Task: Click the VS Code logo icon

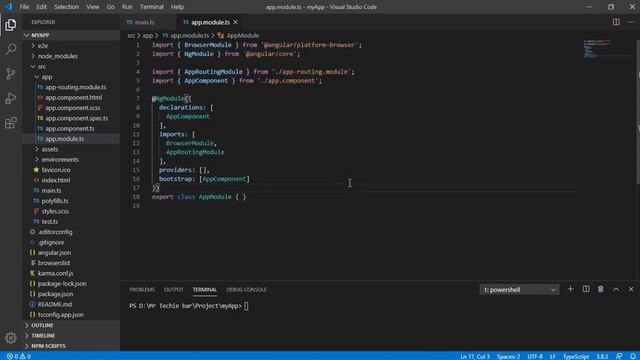Action: pos(8,7)
